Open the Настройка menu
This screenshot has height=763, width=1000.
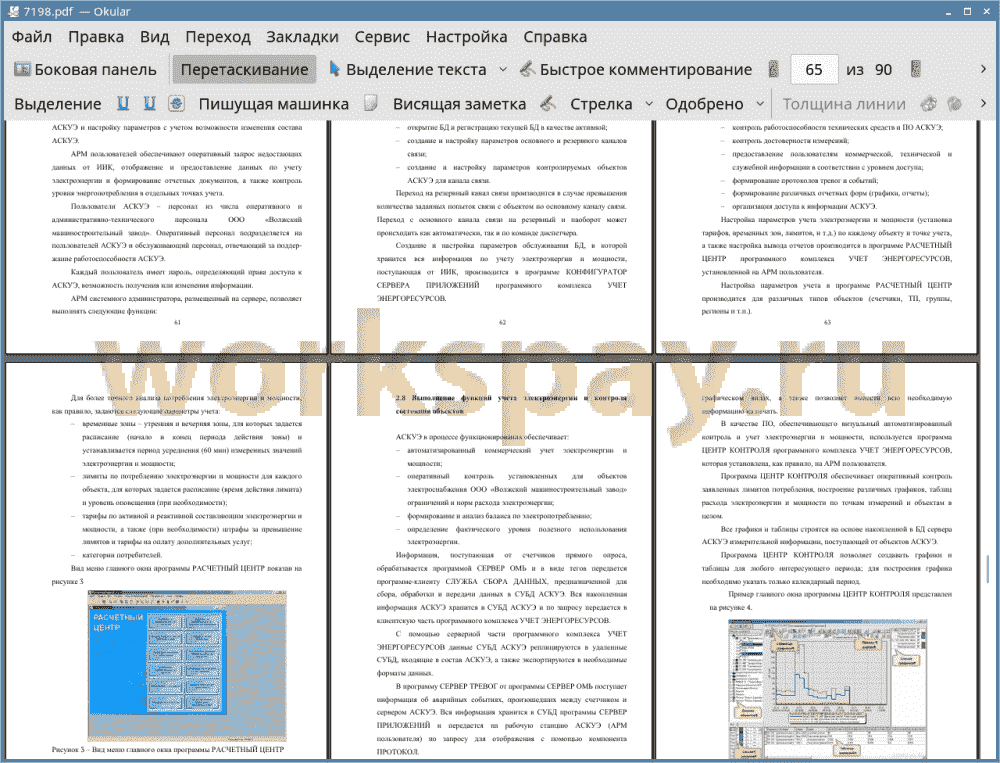467,37
